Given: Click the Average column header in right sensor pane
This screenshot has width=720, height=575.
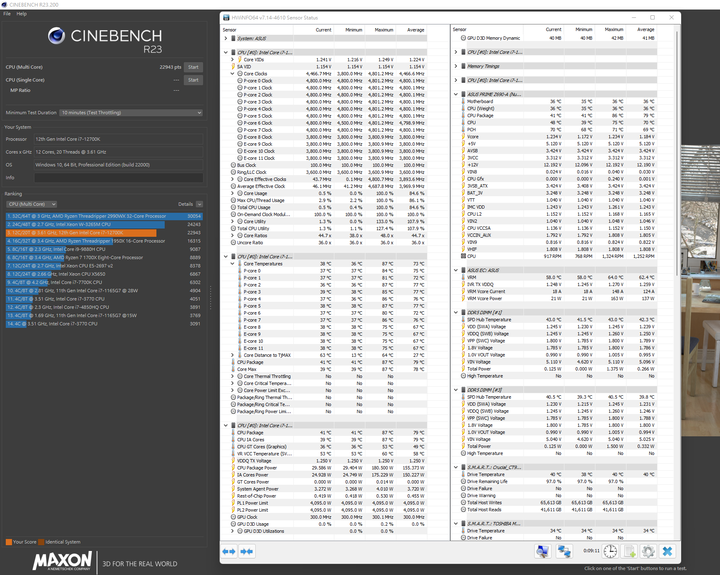Looking at the screenshot, I should pos(645,29).
